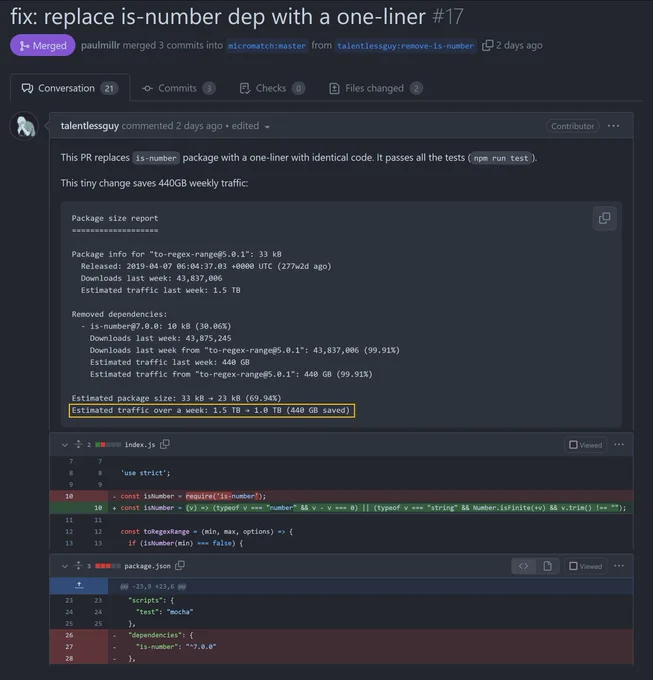Copy the index.js file path

(x=165, y=444)
